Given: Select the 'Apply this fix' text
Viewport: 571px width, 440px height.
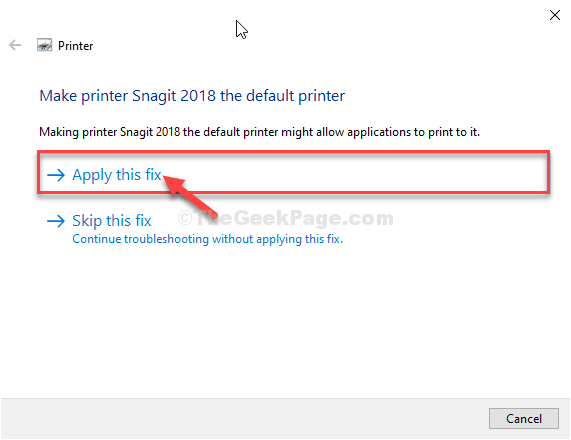Looking at the screenshot, I should coord(117,175).
